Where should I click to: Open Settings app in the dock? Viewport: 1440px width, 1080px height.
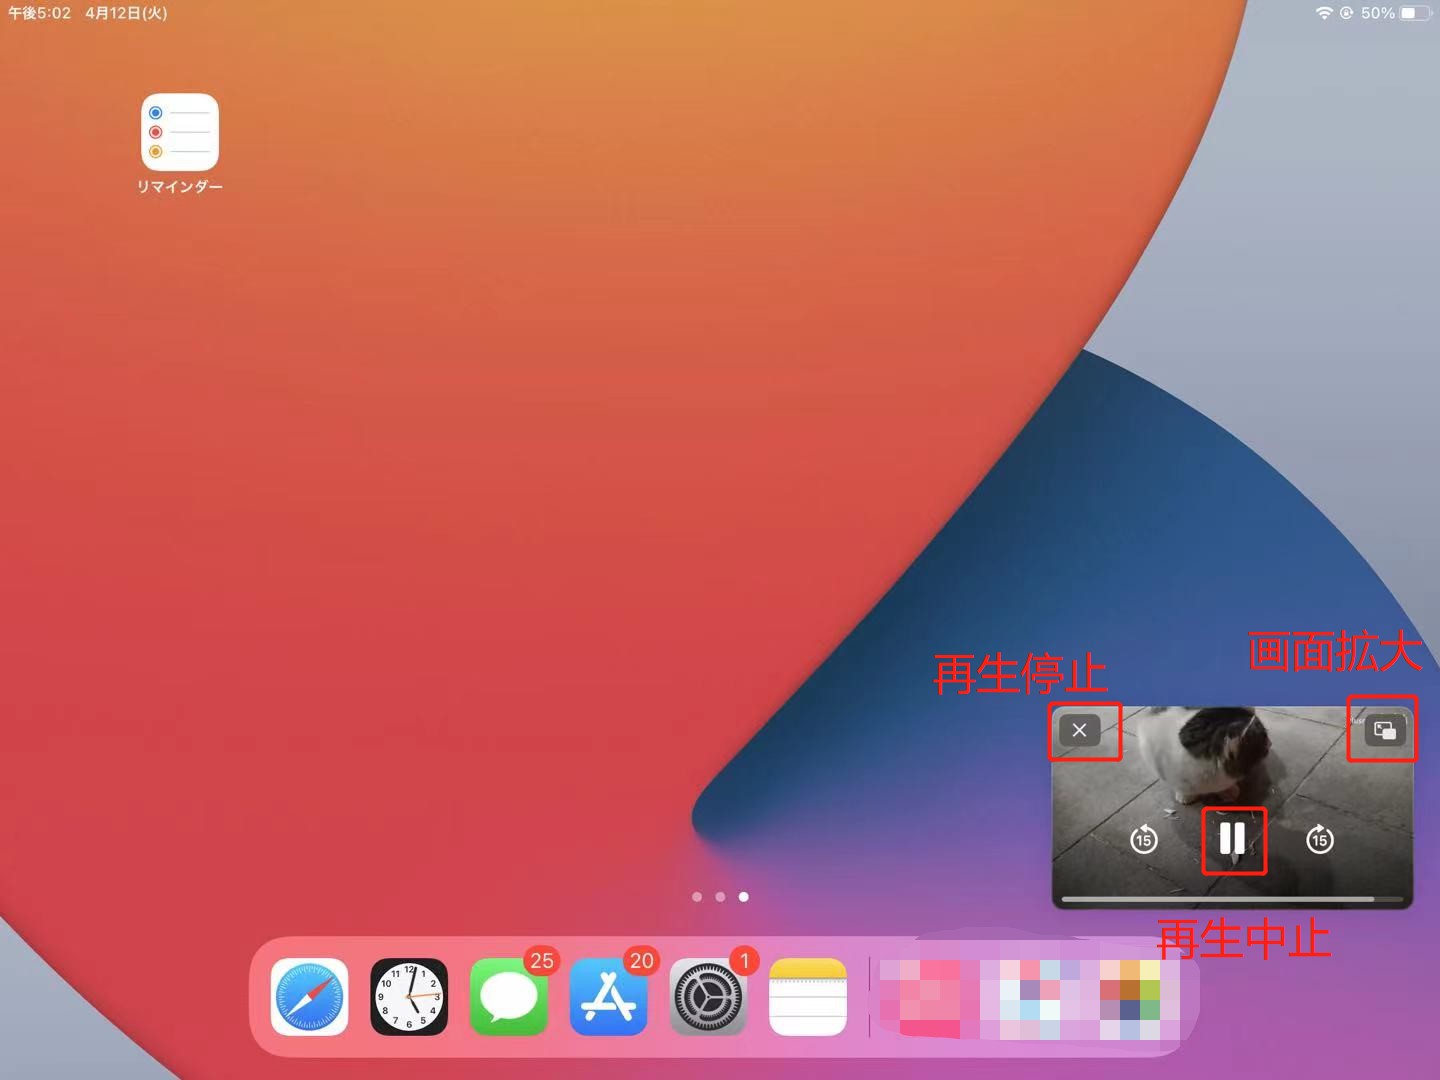[x=708, y=997]
